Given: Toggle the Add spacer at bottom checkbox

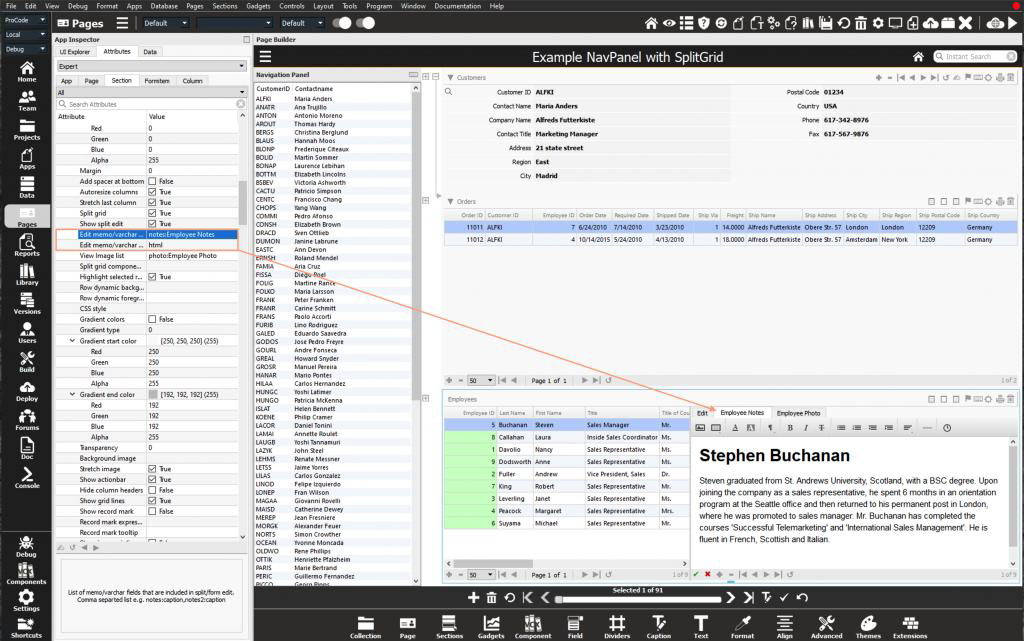Looking at the screenshot, I should point(152,181).
